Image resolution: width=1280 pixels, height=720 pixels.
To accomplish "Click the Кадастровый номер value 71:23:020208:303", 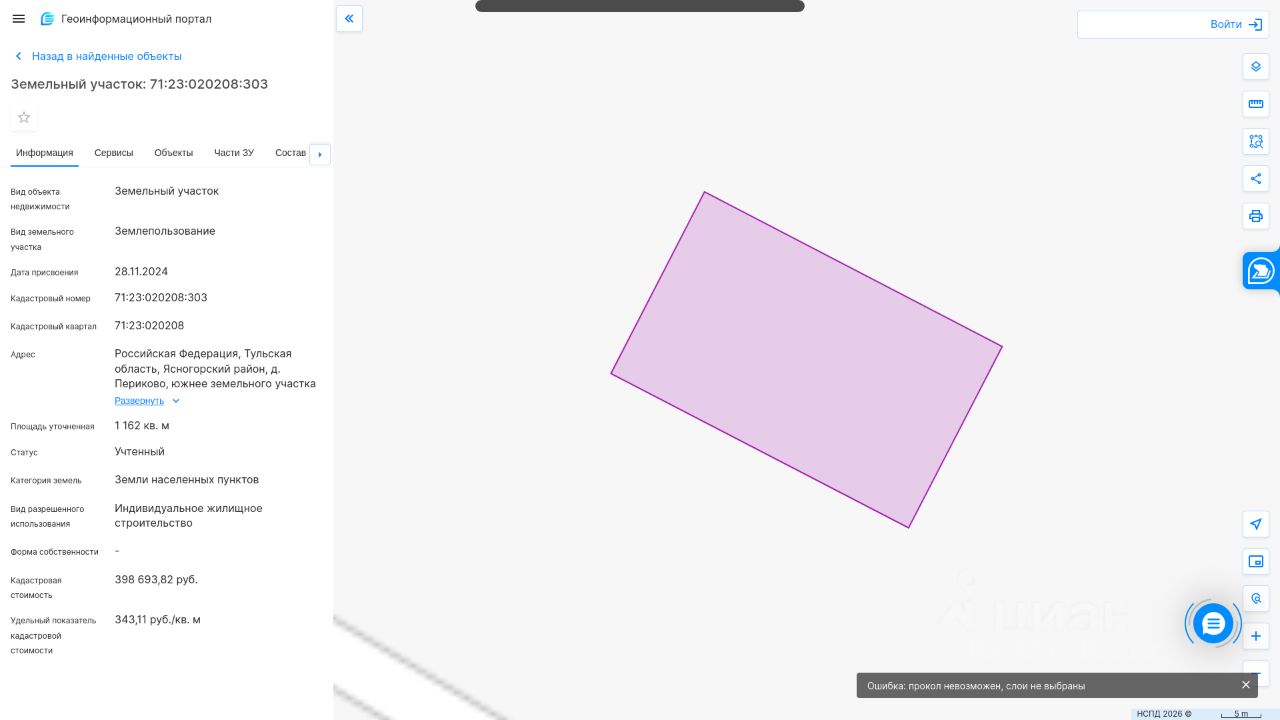I will 161,298.
